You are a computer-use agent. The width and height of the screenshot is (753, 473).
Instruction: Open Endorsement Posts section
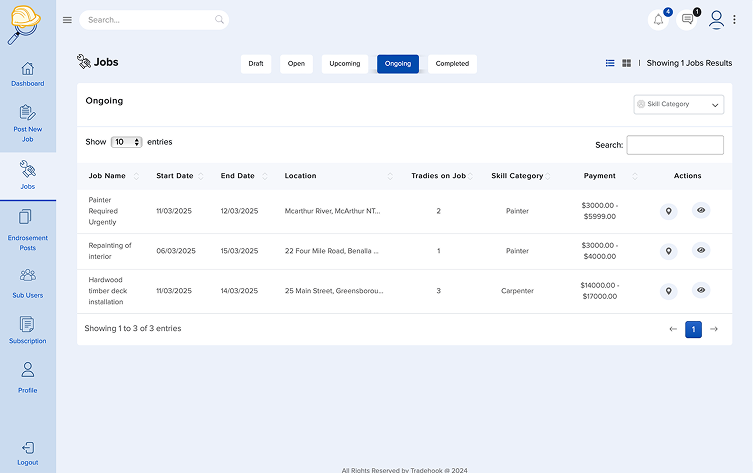pos(28,230)
